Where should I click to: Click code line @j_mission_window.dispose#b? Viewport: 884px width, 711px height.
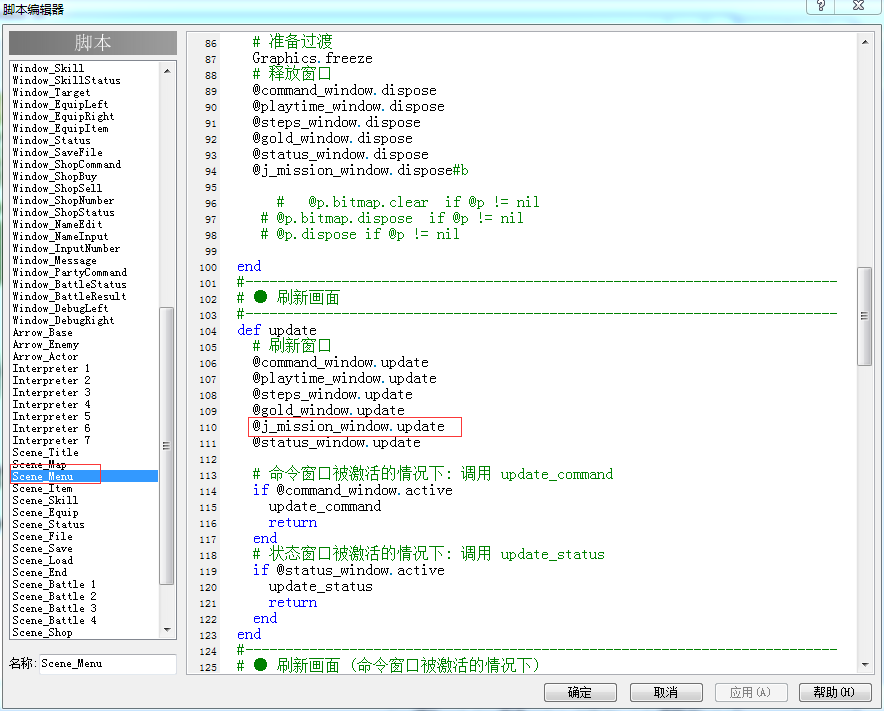[x=360, y=170]
